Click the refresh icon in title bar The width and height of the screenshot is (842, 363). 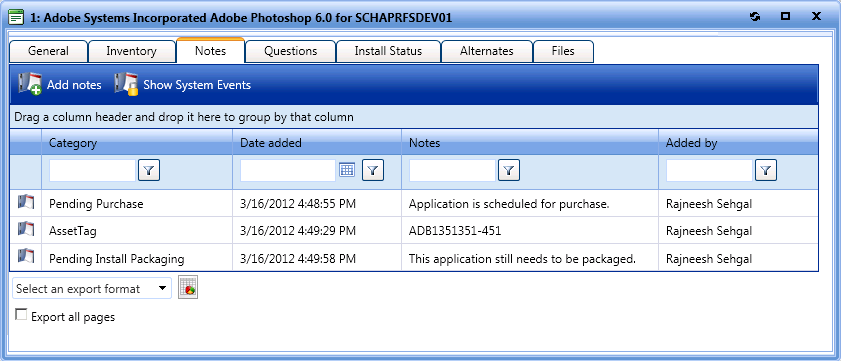[x=755, y=17]
